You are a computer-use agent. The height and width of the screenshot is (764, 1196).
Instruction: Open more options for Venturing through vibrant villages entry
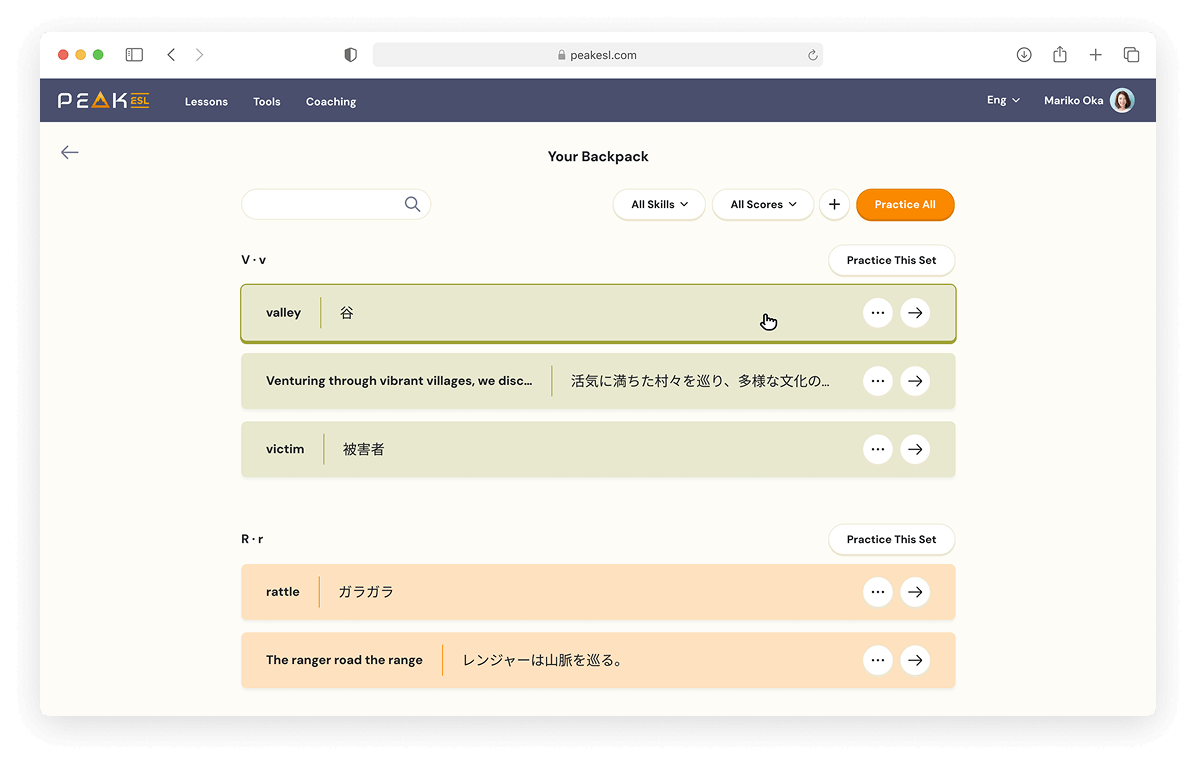878,380
